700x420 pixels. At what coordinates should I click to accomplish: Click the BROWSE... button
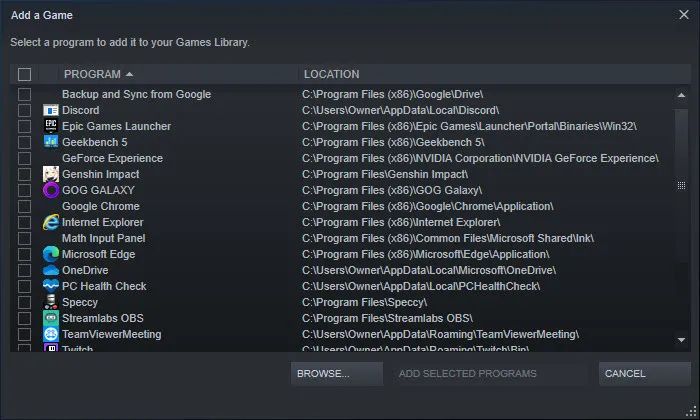(337, 374)
